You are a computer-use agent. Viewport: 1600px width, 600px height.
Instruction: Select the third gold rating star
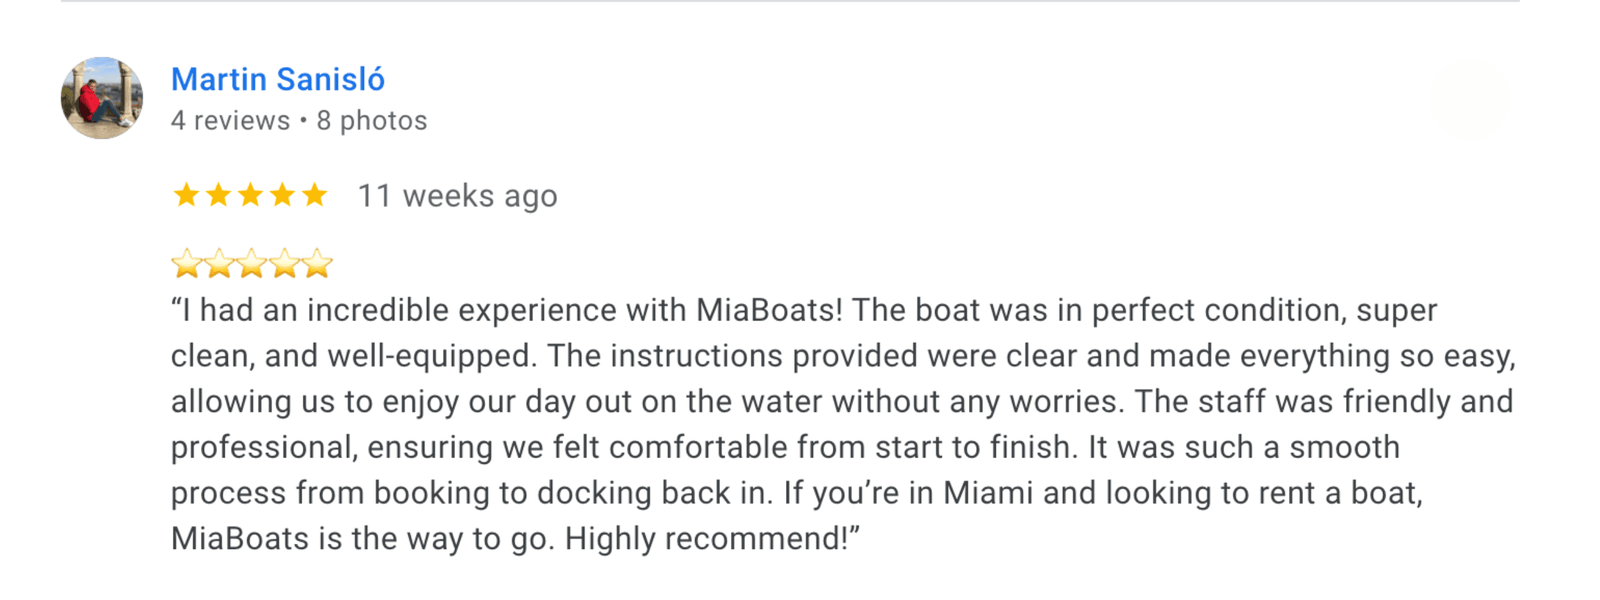tap(250, 195)
